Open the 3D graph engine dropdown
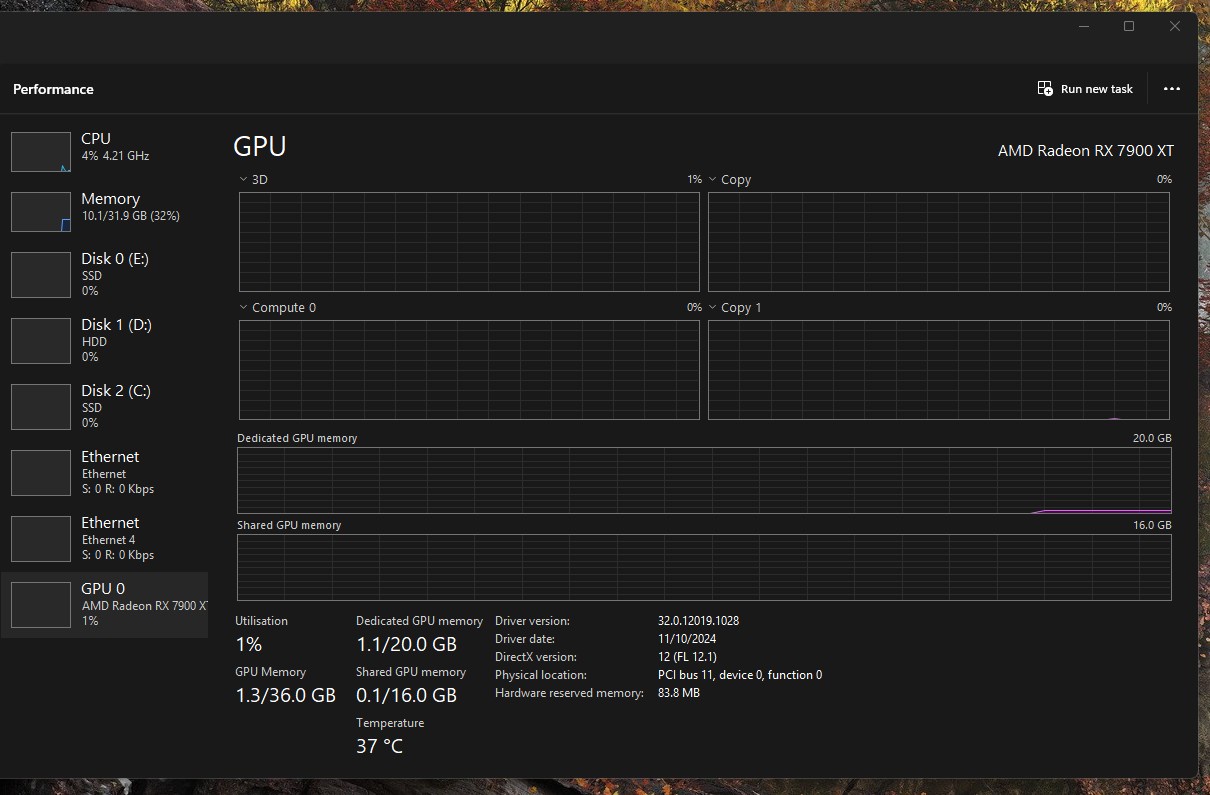Screen dimensions: 1210x795 click(244, 180)
